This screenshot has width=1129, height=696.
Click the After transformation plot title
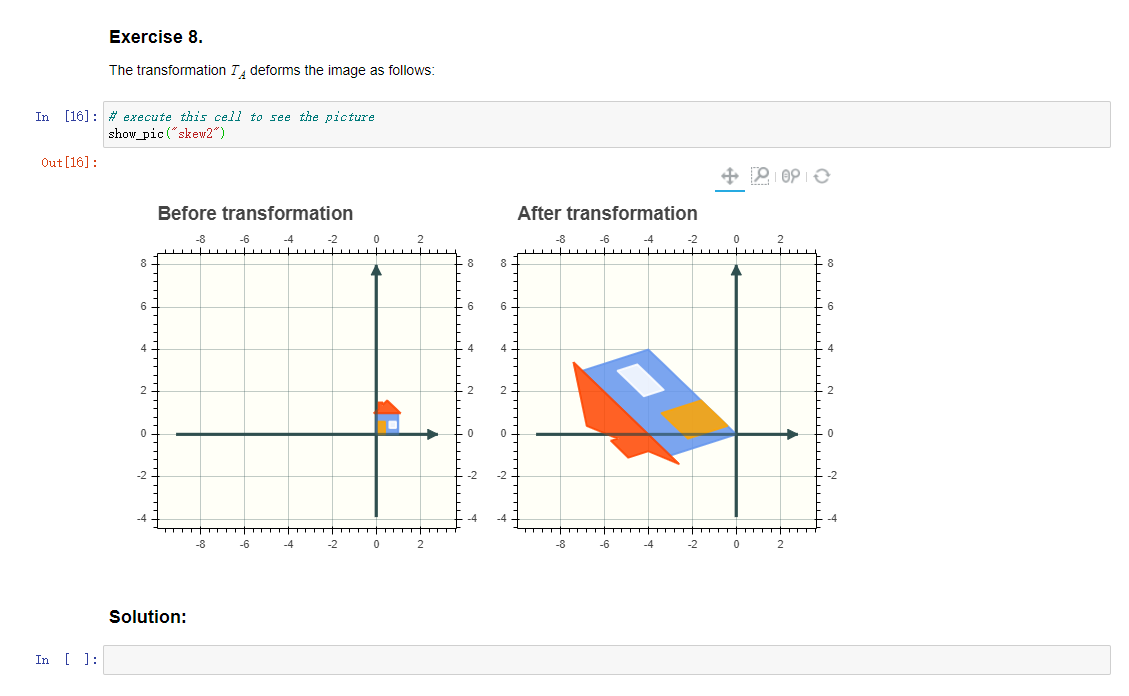[x=607, y=213]
